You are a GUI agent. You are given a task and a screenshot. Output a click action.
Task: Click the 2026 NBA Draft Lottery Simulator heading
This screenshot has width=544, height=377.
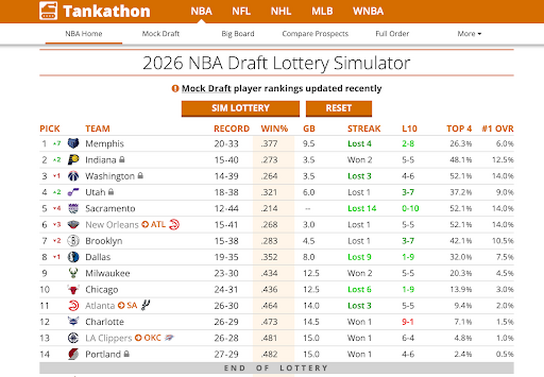pyautogui.click(x=277, y=63)
